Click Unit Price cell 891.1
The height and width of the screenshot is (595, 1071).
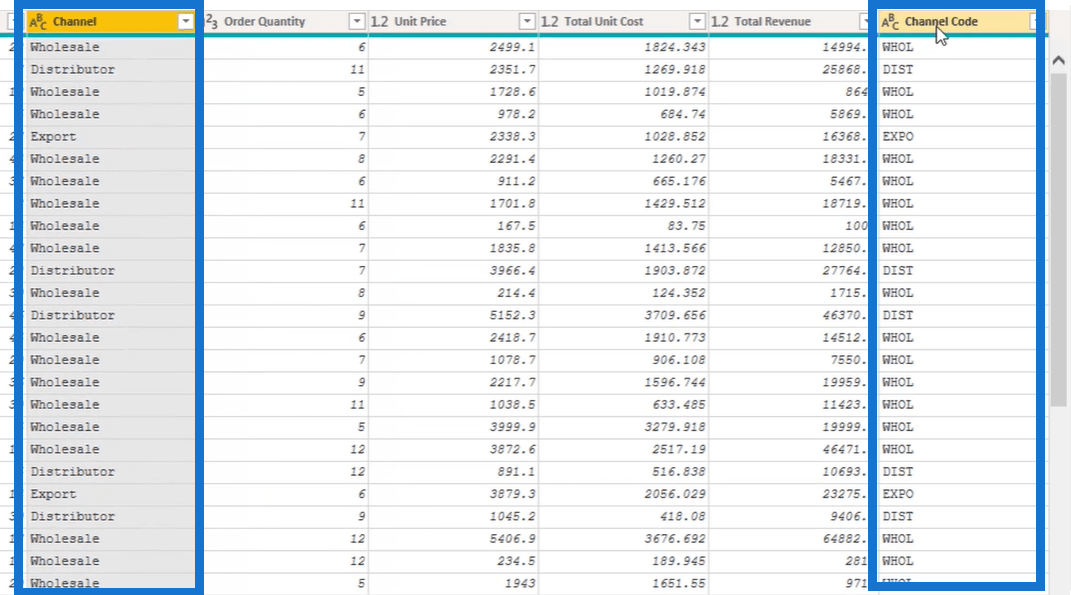tap(454, 472)
